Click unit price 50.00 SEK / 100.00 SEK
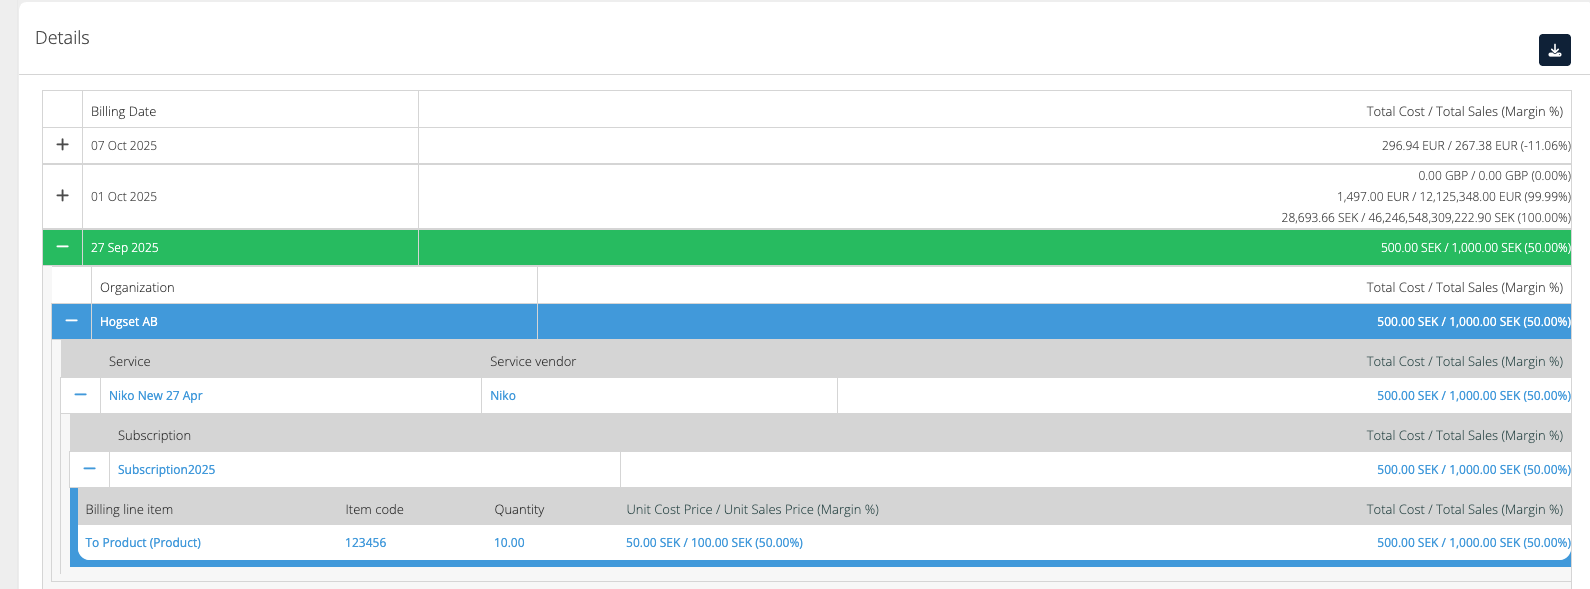The image size is (1590, 589). (x=714, y=543)
